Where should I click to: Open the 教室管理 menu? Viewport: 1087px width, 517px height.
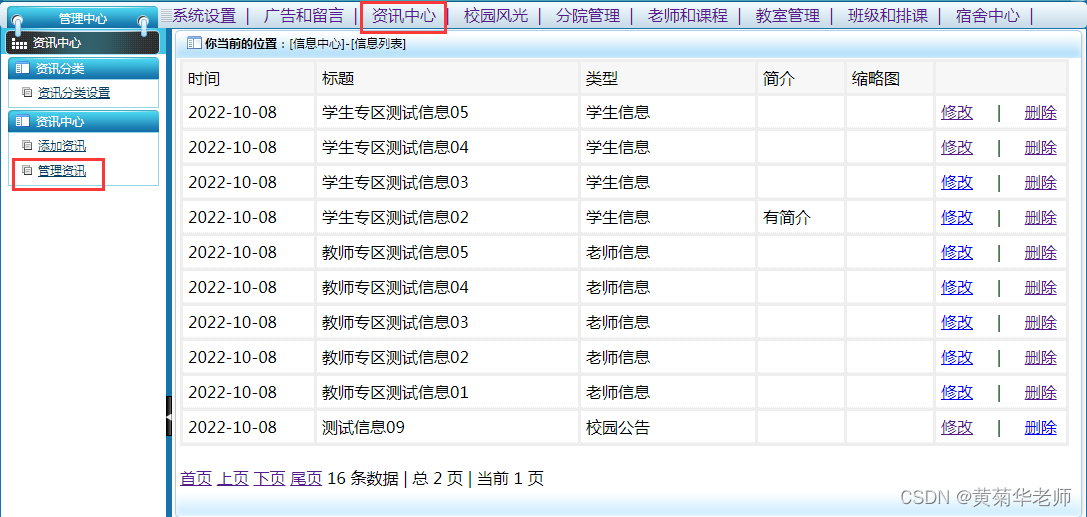788,15
